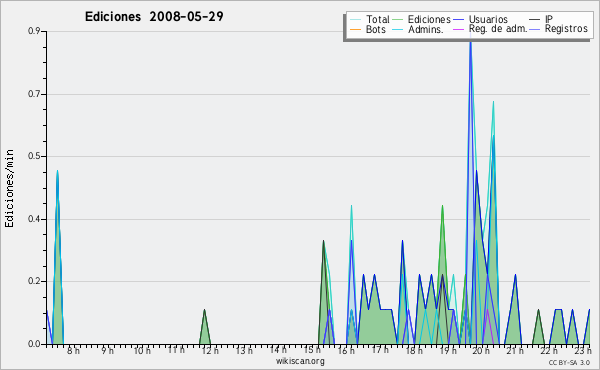Image resolution: width=600 pixels, height=370 pixels.
Task: Click the '12 h' x-axis label
Action: (x=210, y=350)
